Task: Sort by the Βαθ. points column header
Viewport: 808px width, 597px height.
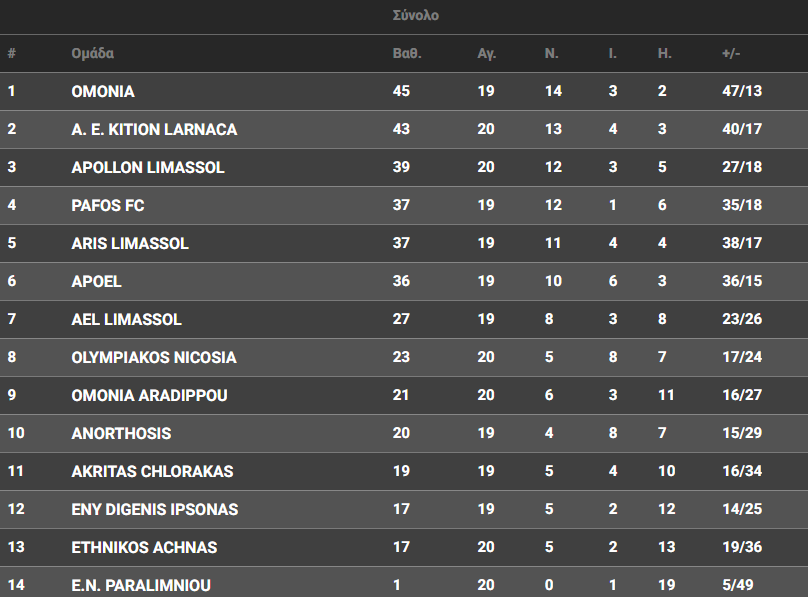Action: coord(407,53)
